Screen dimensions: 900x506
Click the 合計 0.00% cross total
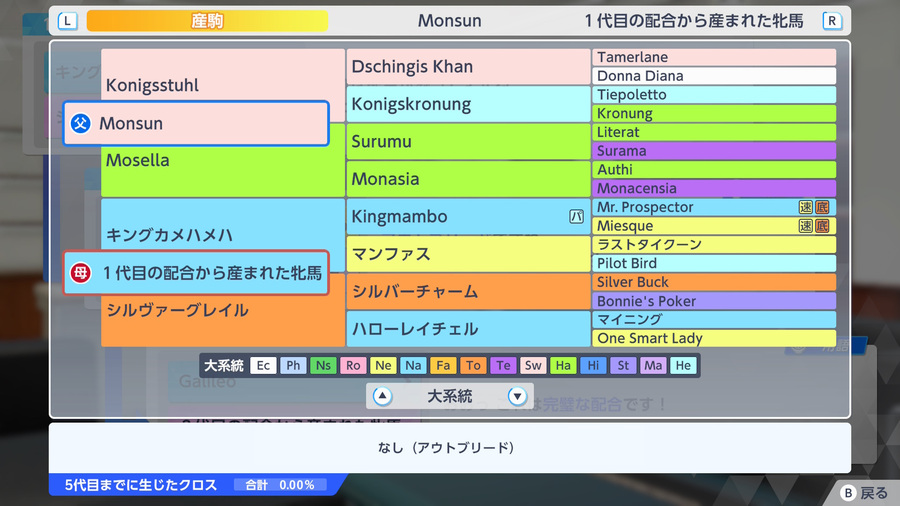click(x=280, y=485)
